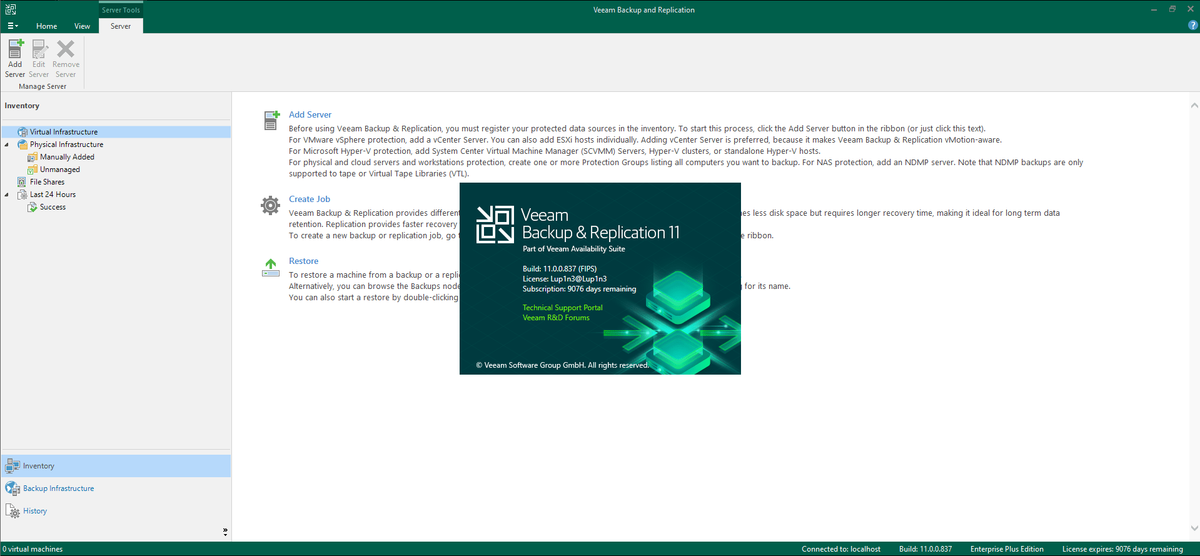Select the Manually Added protection group icon
Image resolution: width=1200 pixels, height=556 pixels.
(32, 157)
